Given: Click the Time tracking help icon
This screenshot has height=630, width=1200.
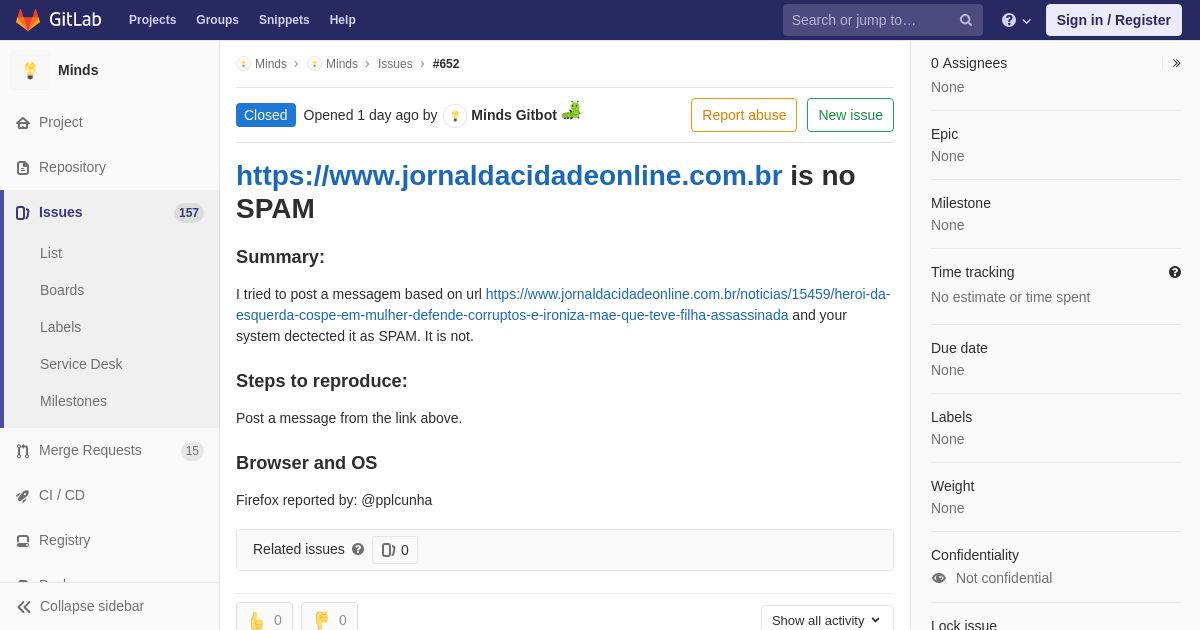Looking at the screenshot, I should 1175,272.
